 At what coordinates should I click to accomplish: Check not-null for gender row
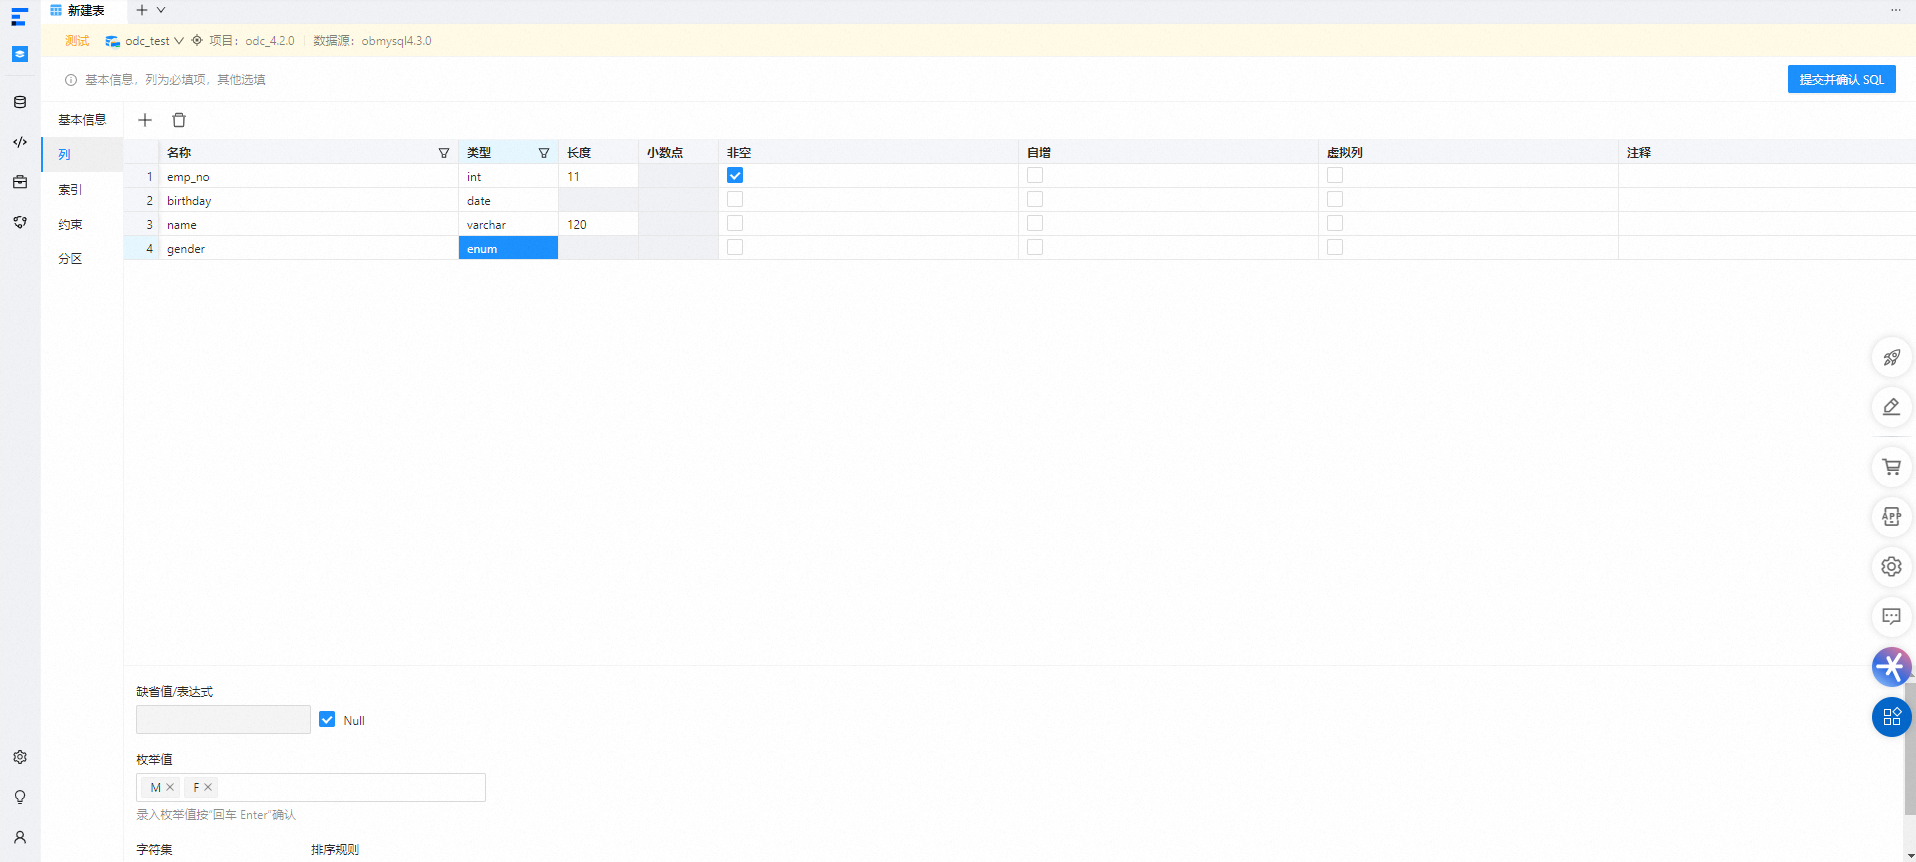point(735,247)
